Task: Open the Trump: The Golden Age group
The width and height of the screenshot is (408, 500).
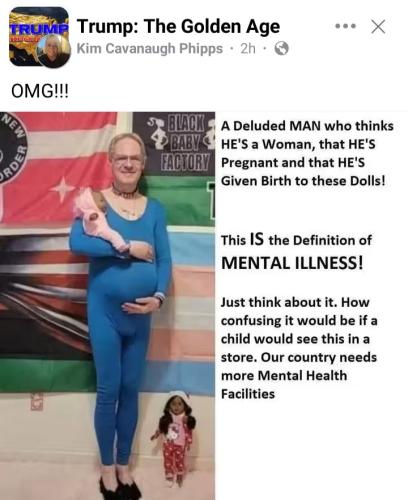Action: [178, 26]
